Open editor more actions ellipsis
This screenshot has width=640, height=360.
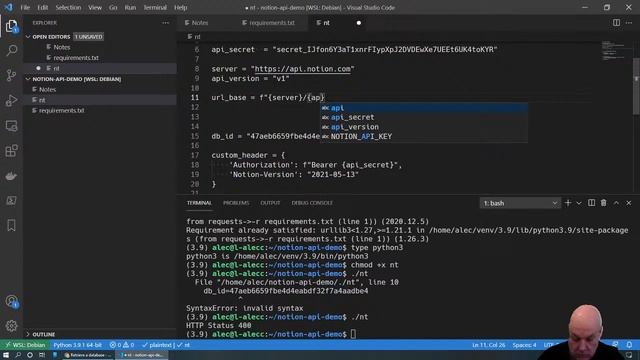(x=629, y=23)
